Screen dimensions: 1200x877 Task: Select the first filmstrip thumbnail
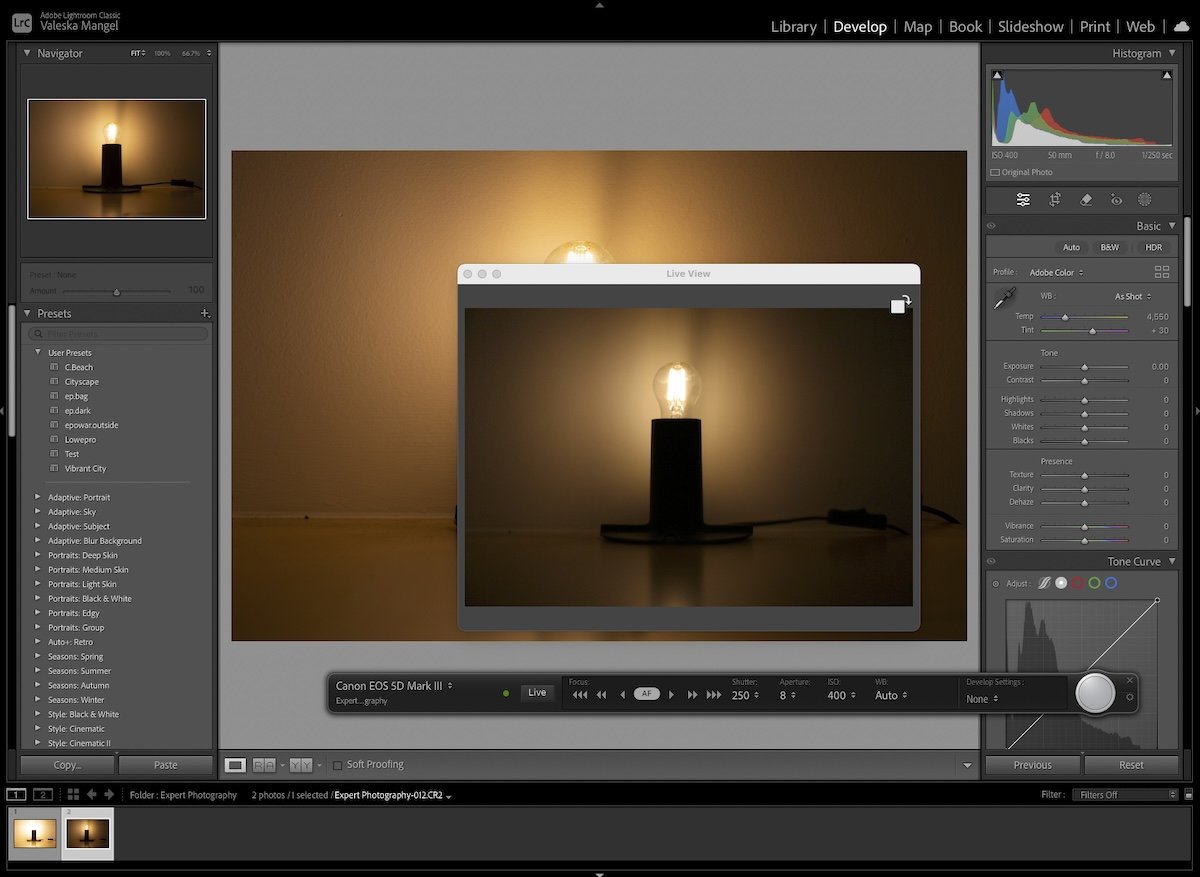tap(34, 833)
